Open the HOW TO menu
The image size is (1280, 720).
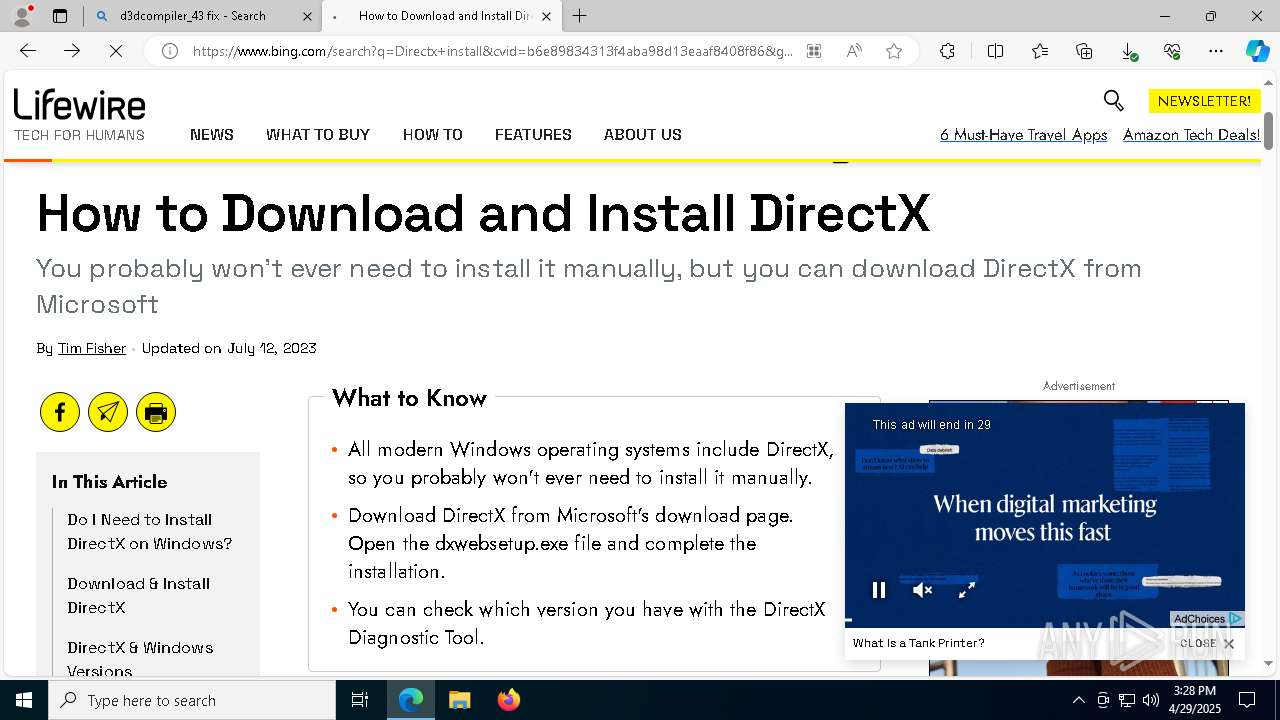(433, 135)
